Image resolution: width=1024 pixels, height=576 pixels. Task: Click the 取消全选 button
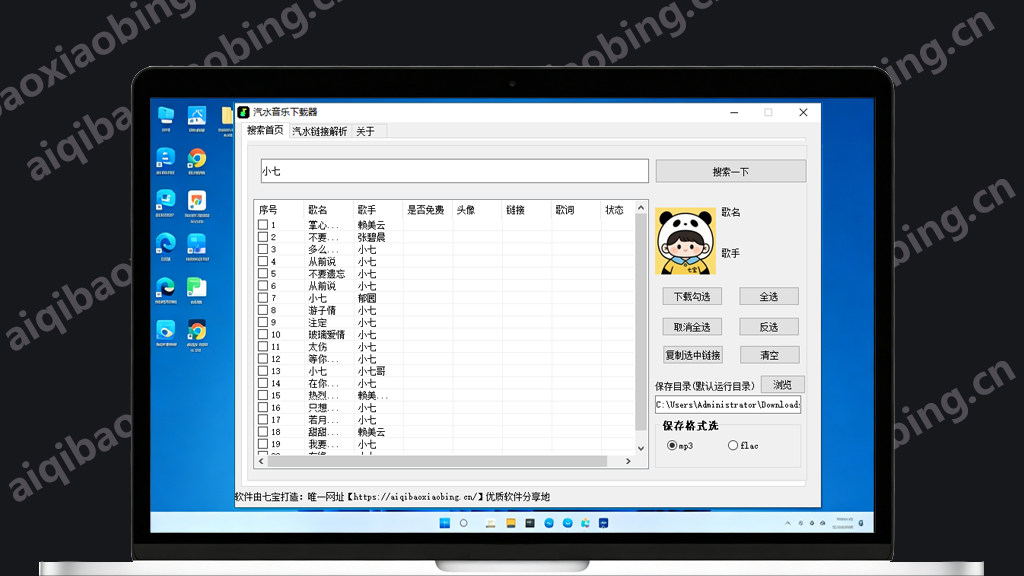click(x=692, y=327)
